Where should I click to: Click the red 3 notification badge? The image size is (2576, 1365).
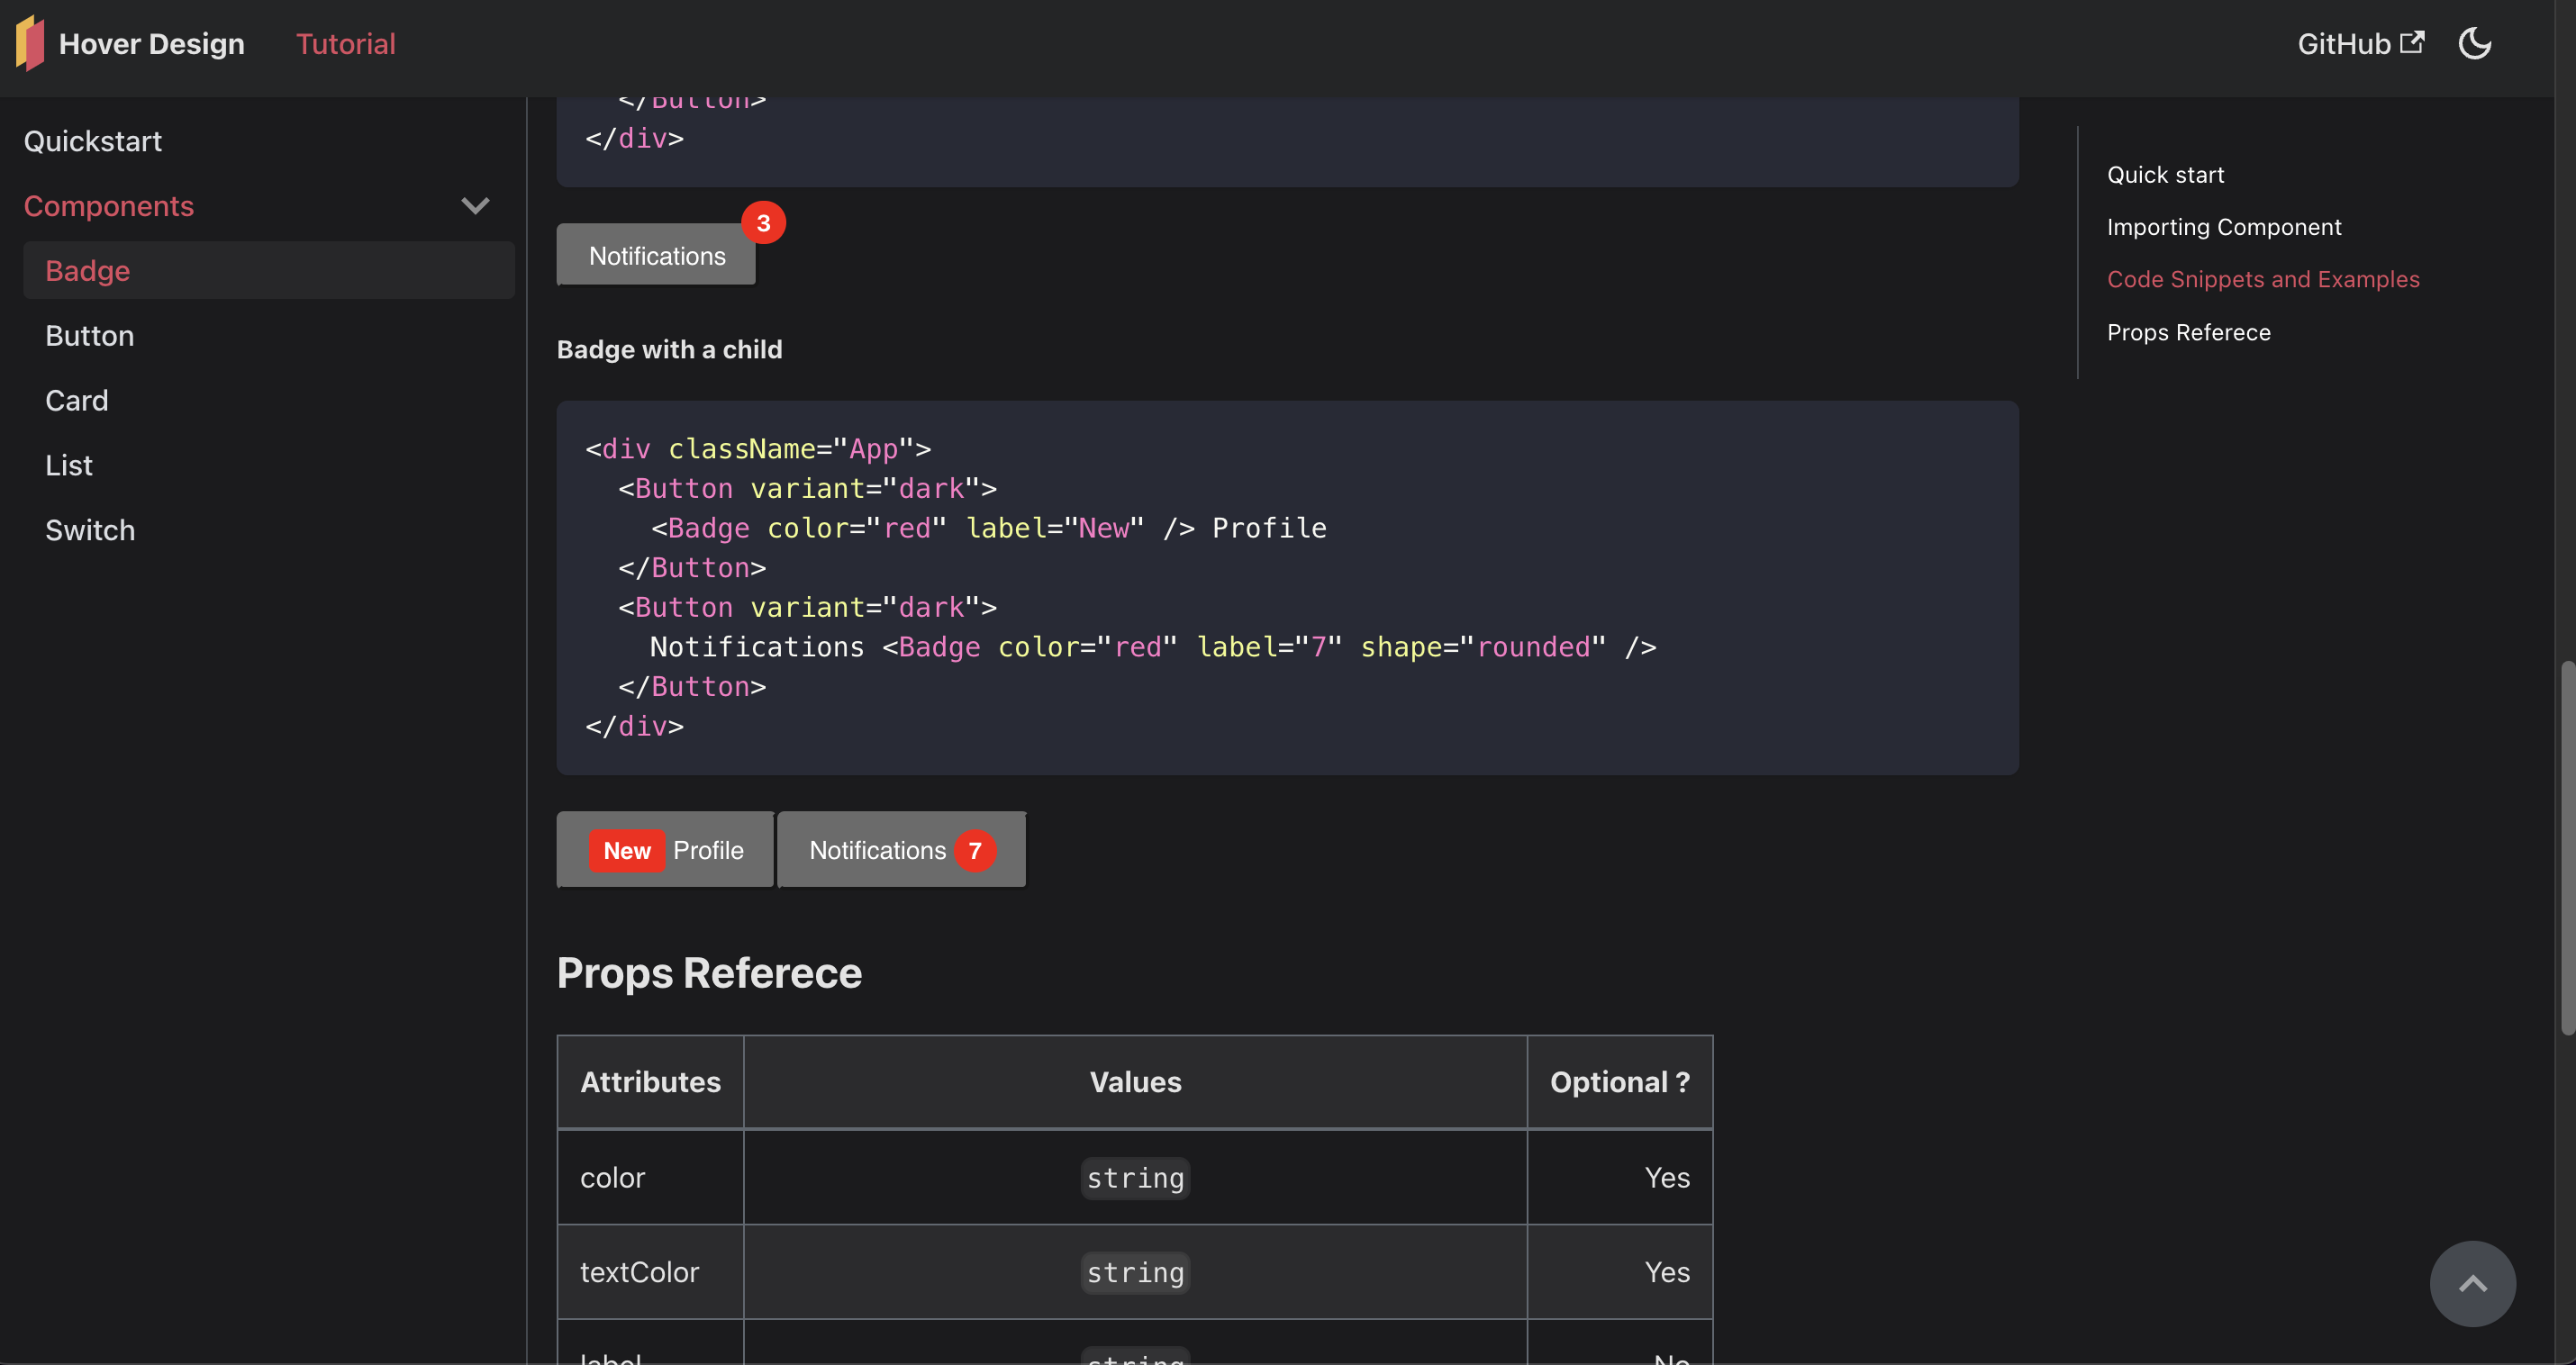click(x=763, y=223)
